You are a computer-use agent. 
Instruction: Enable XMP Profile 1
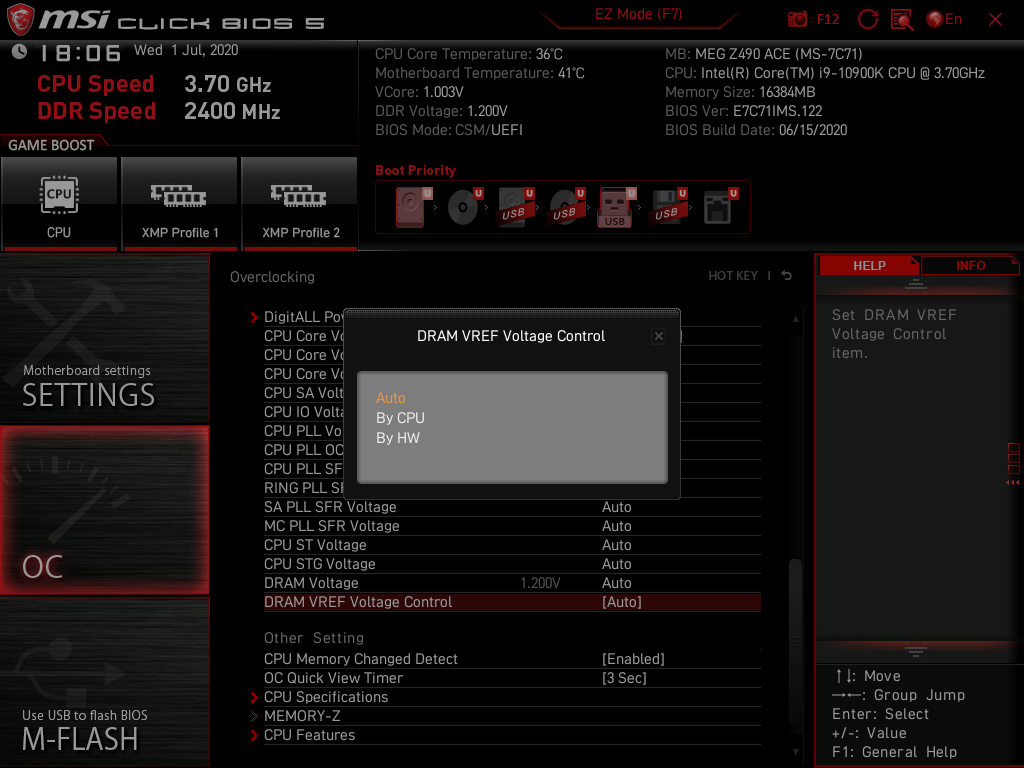tap(180, 204)
